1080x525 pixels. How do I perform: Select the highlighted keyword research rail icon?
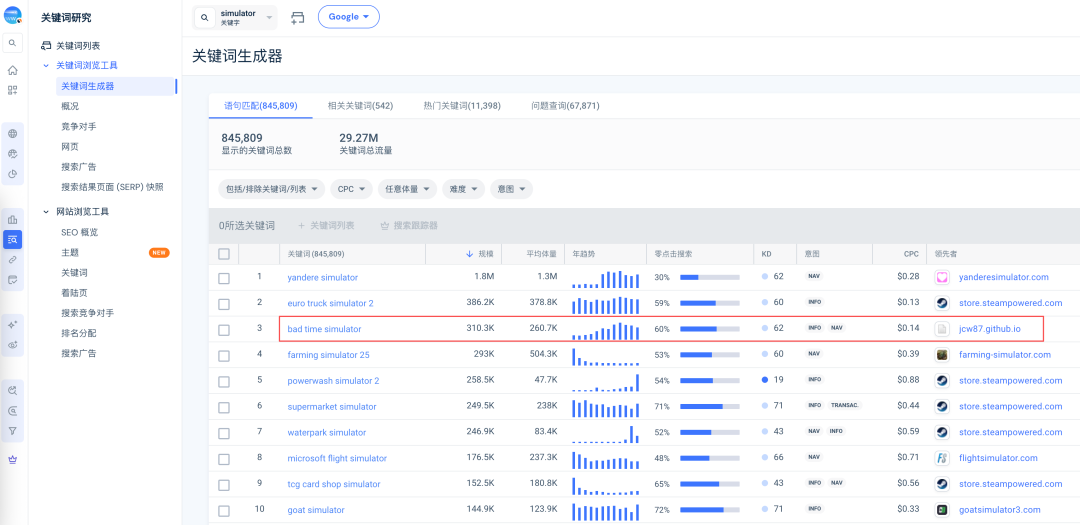[12, 240]
